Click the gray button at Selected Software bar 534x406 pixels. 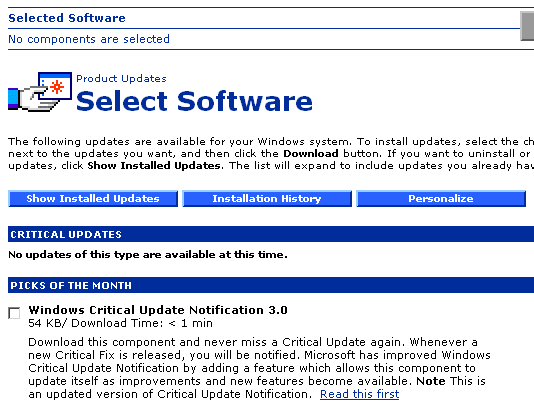coord(527,26)
